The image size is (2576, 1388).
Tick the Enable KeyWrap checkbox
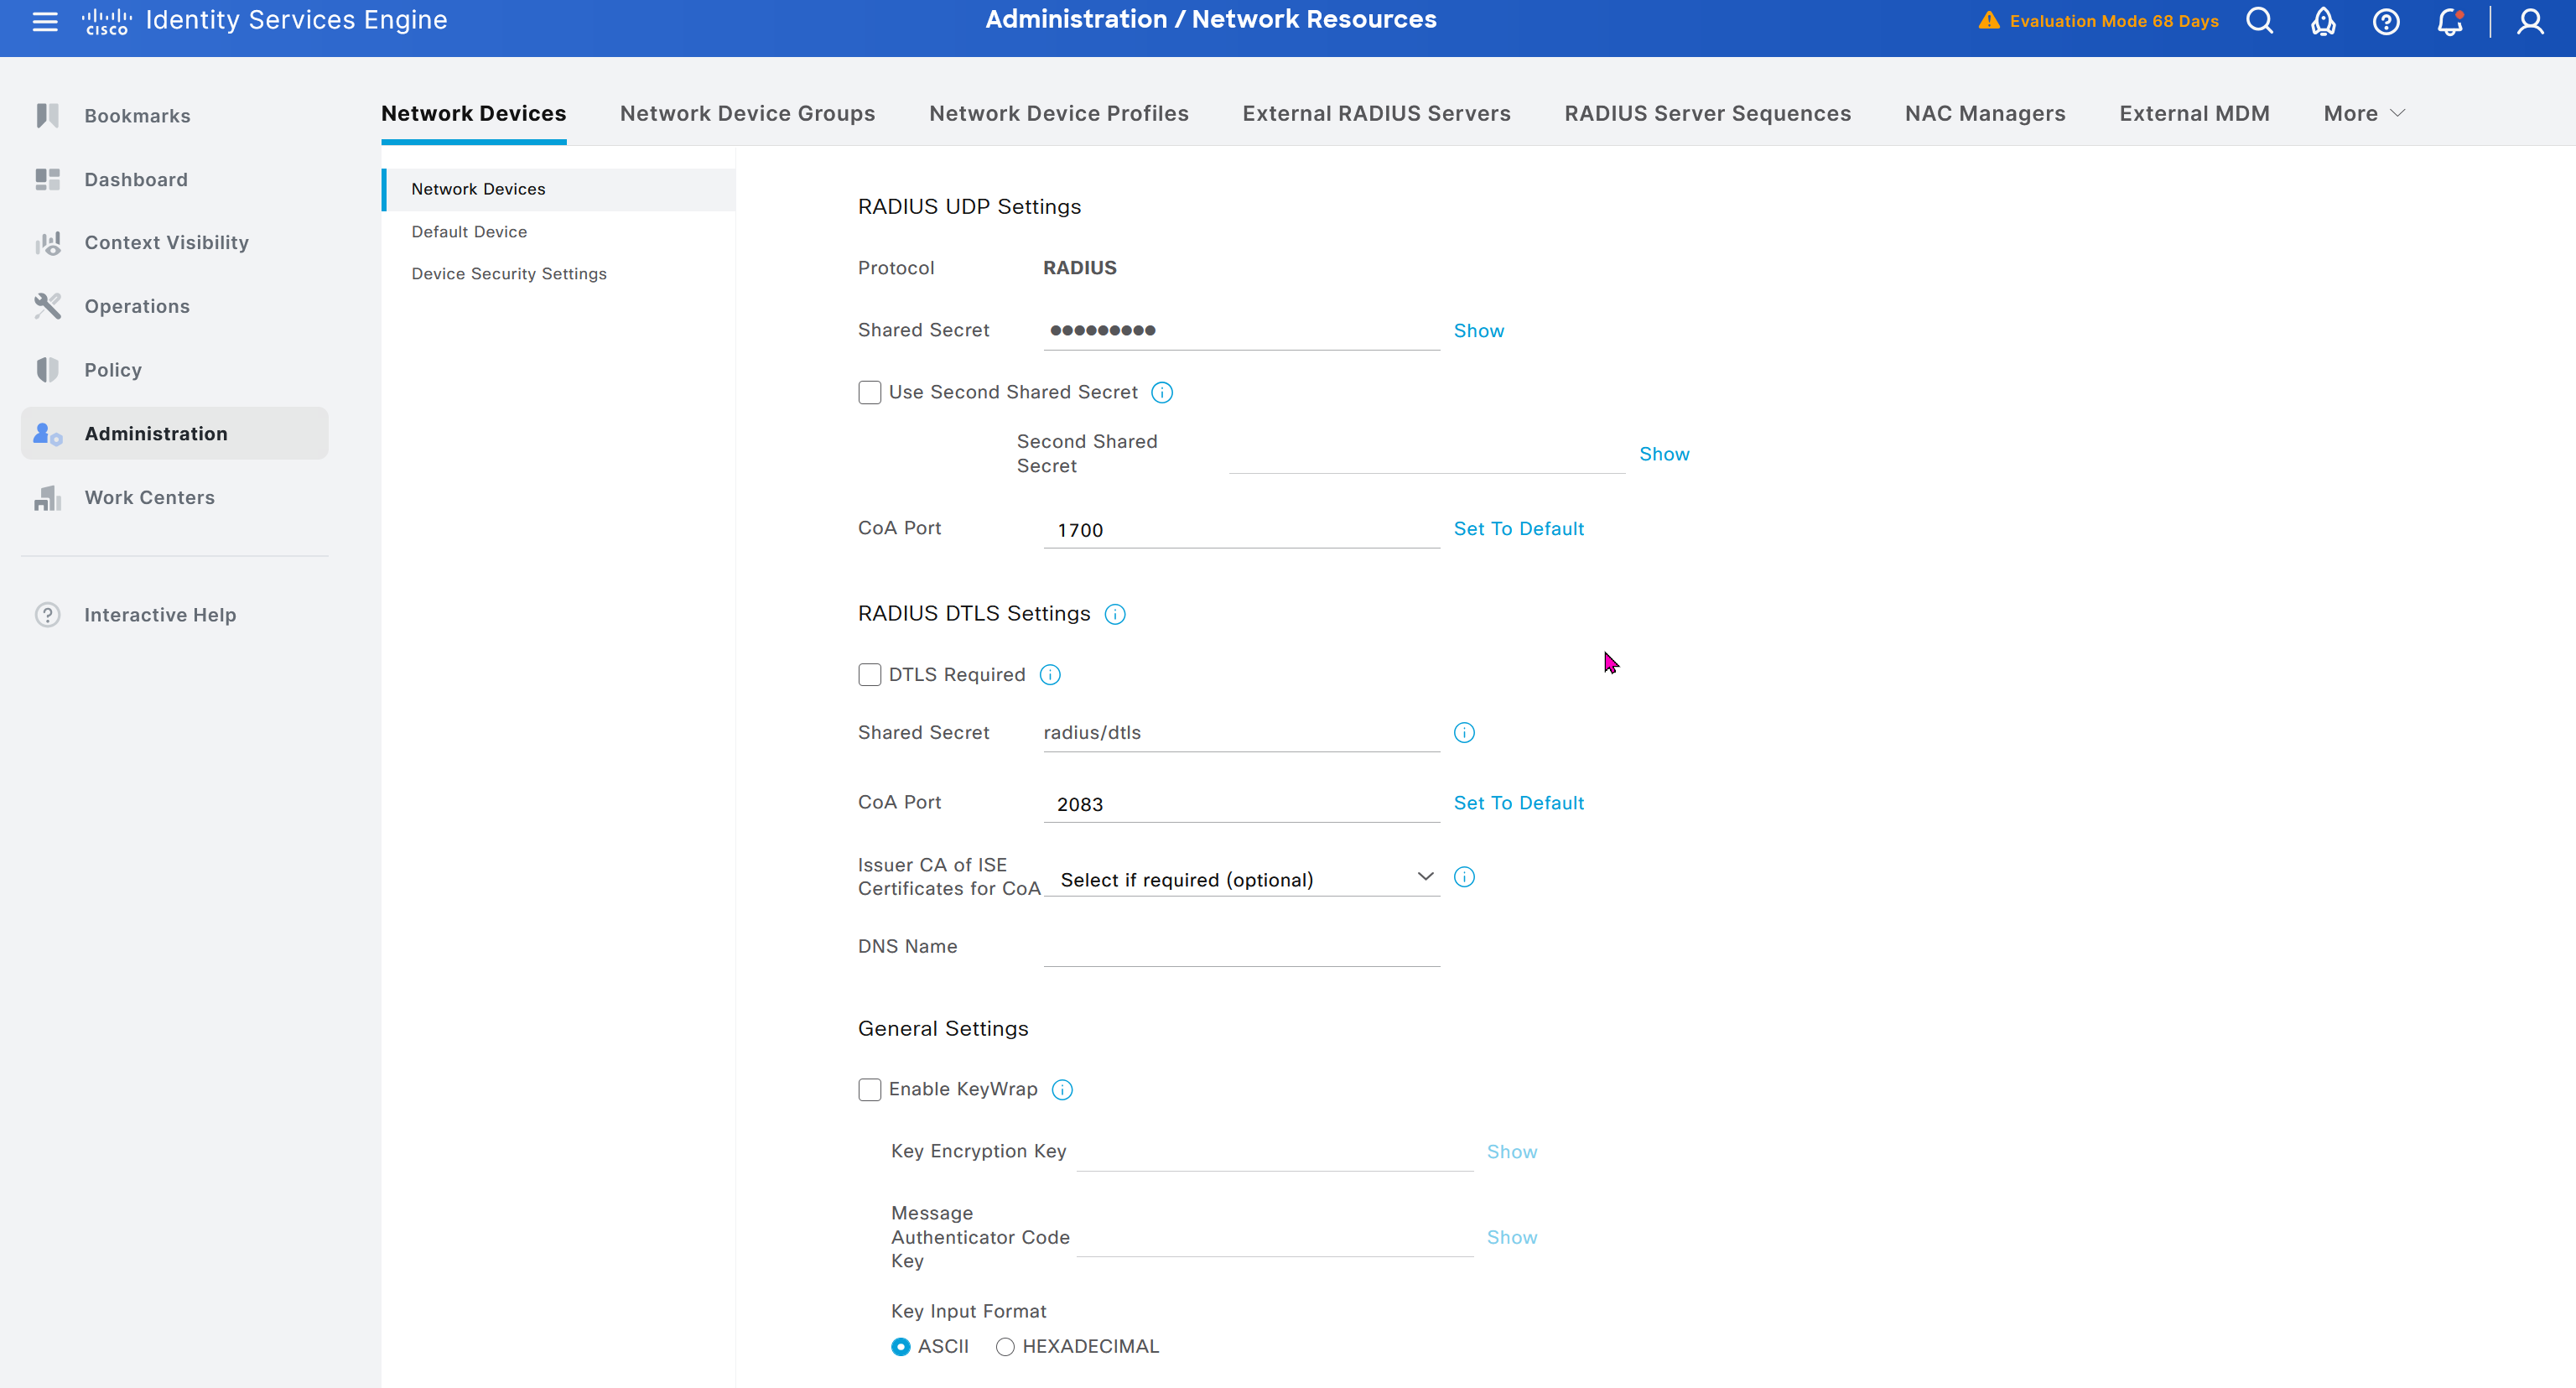(869, 1090)
